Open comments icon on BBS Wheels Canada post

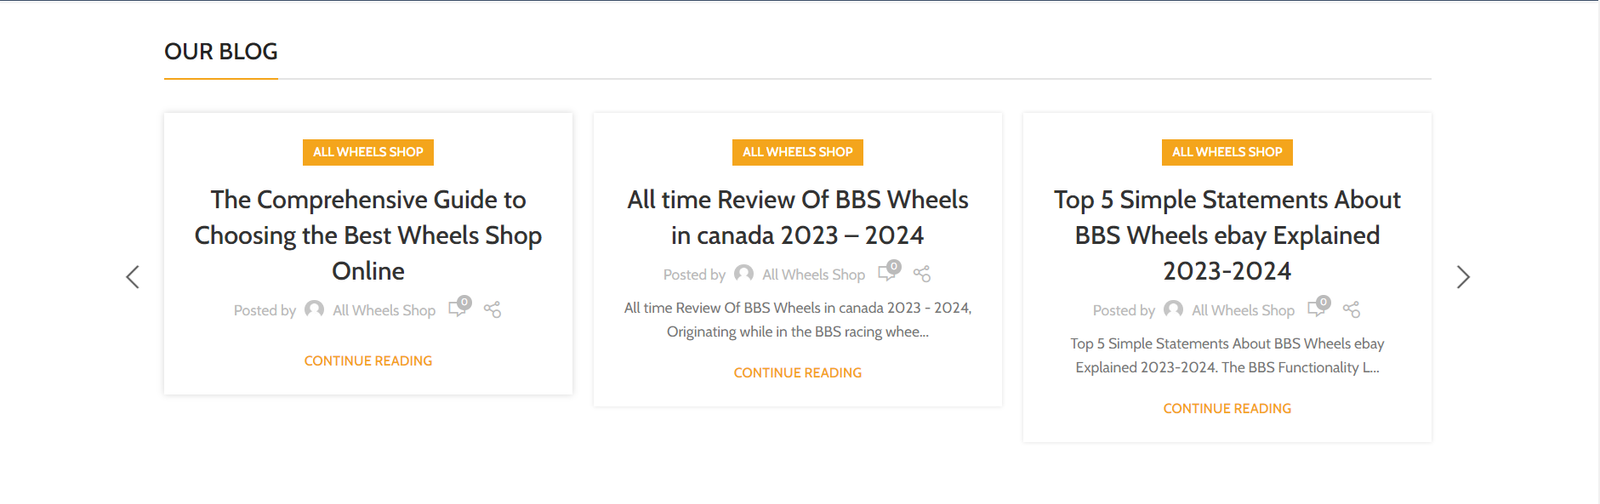887,273
